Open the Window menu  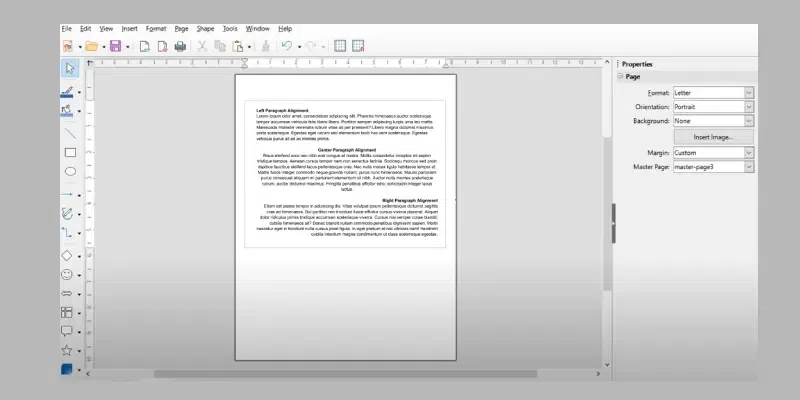click(x=257, y=29)
